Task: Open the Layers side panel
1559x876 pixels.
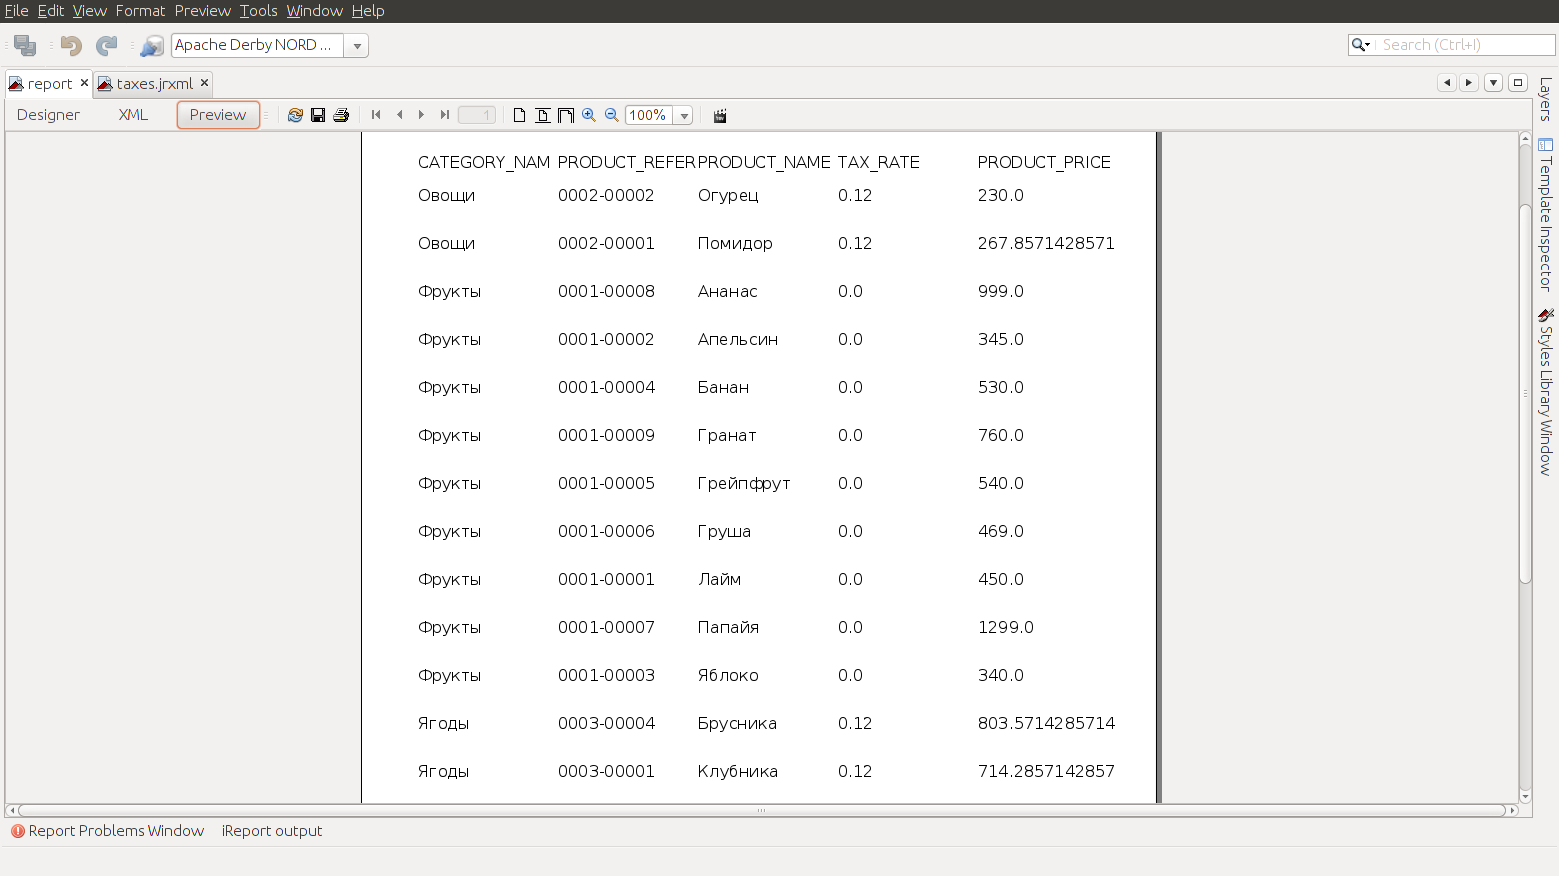Action: click(1546, 99)
